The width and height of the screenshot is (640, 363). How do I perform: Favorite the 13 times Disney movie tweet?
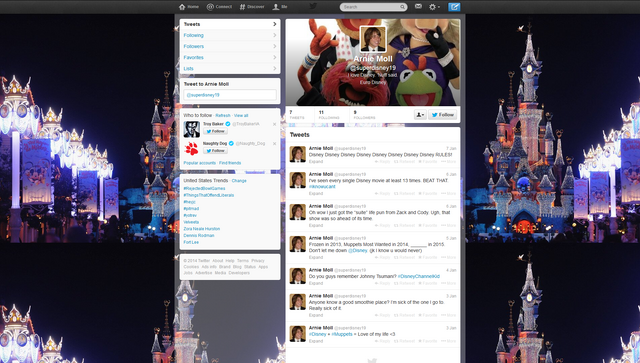(x=428, y=194)
